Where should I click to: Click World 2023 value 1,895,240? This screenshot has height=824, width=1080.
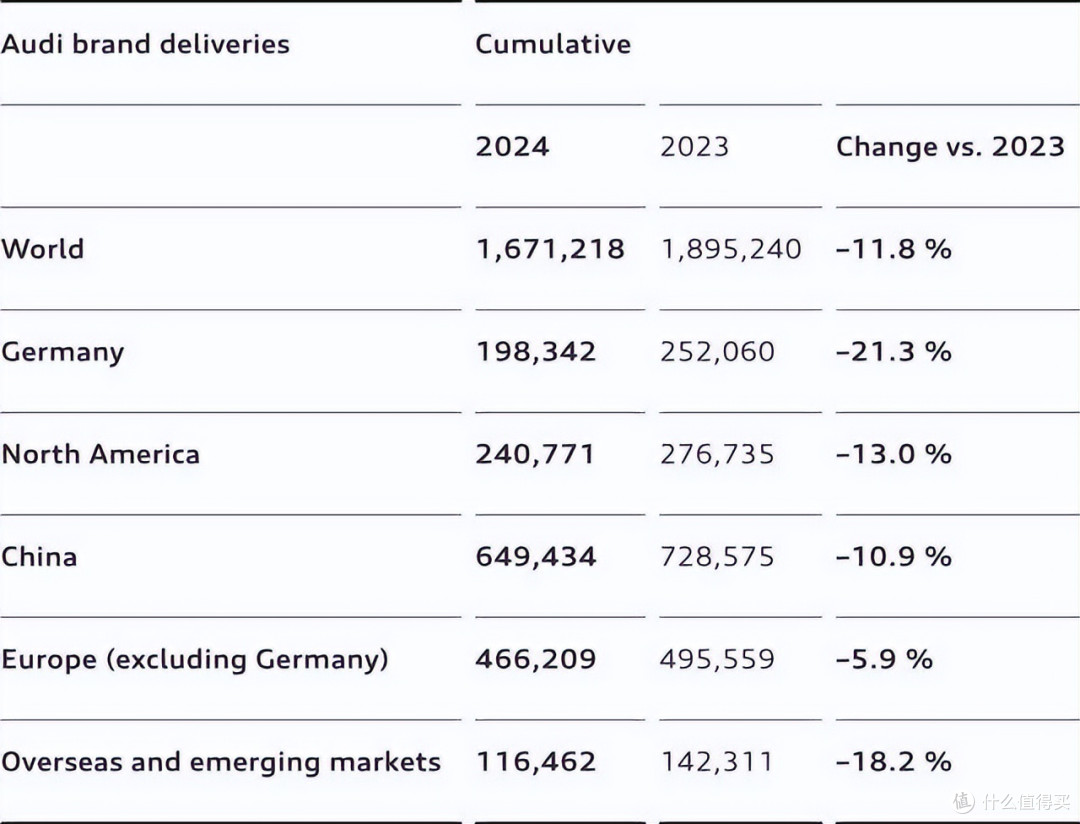[731, 249]
